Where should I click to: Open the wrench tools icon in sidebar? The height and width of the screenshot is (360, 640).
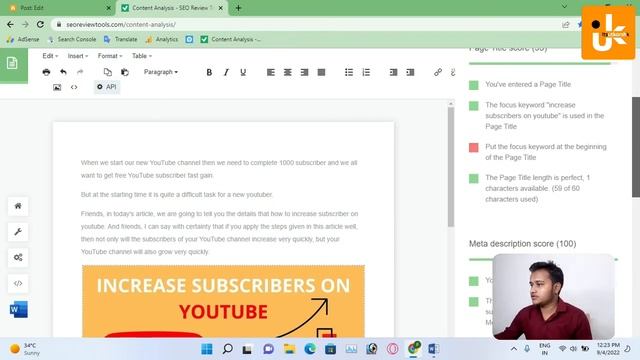pos(18,232)
